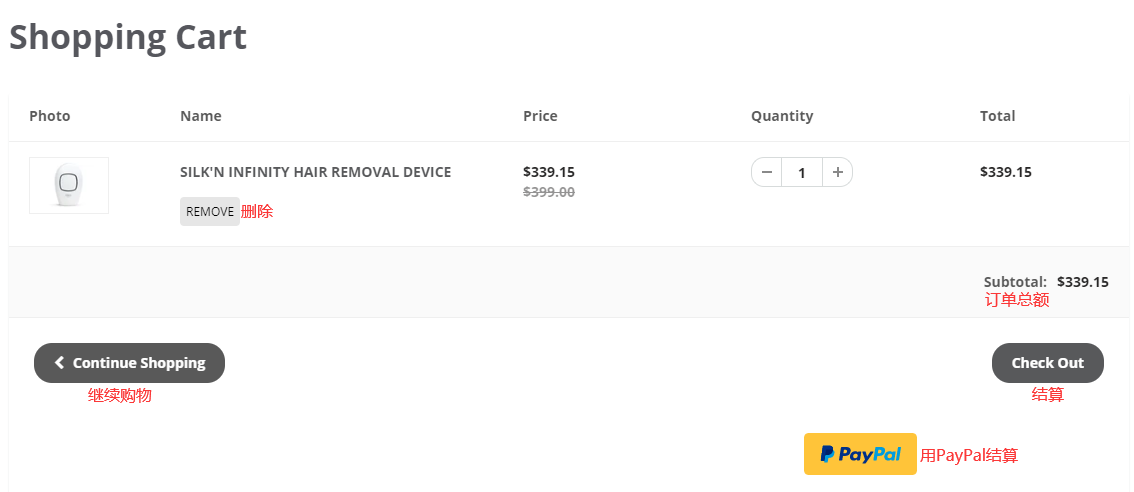Screen dimensions: 1134x492
Task: Select the Quantity column header
Action: 782,116
